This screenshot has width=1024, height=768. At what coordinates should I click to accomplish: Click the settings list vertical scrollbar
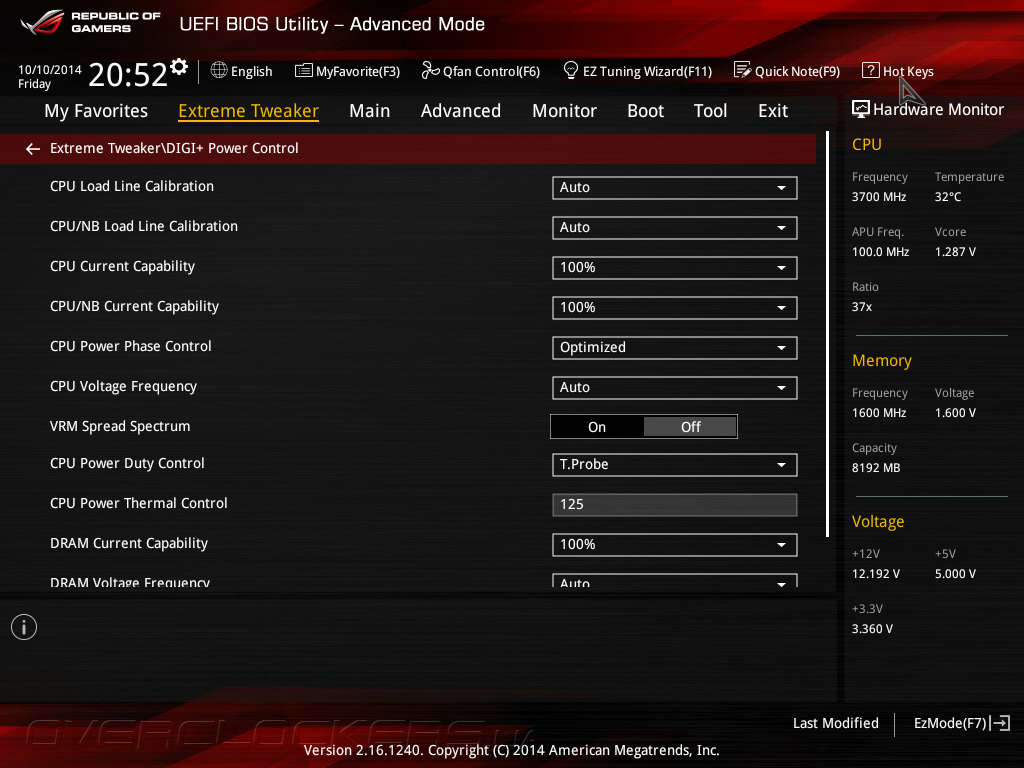click(x=827, y=334)
